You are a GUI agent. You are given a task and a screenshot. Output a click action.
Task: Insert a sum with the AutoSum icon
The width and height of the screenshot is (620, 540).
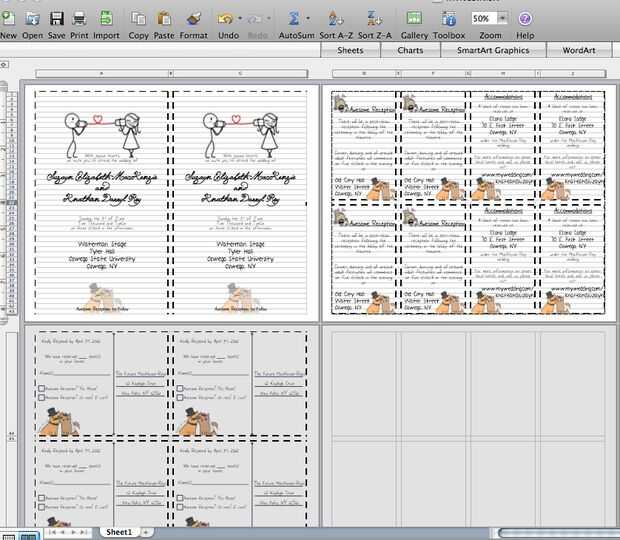tap(293, 19)
